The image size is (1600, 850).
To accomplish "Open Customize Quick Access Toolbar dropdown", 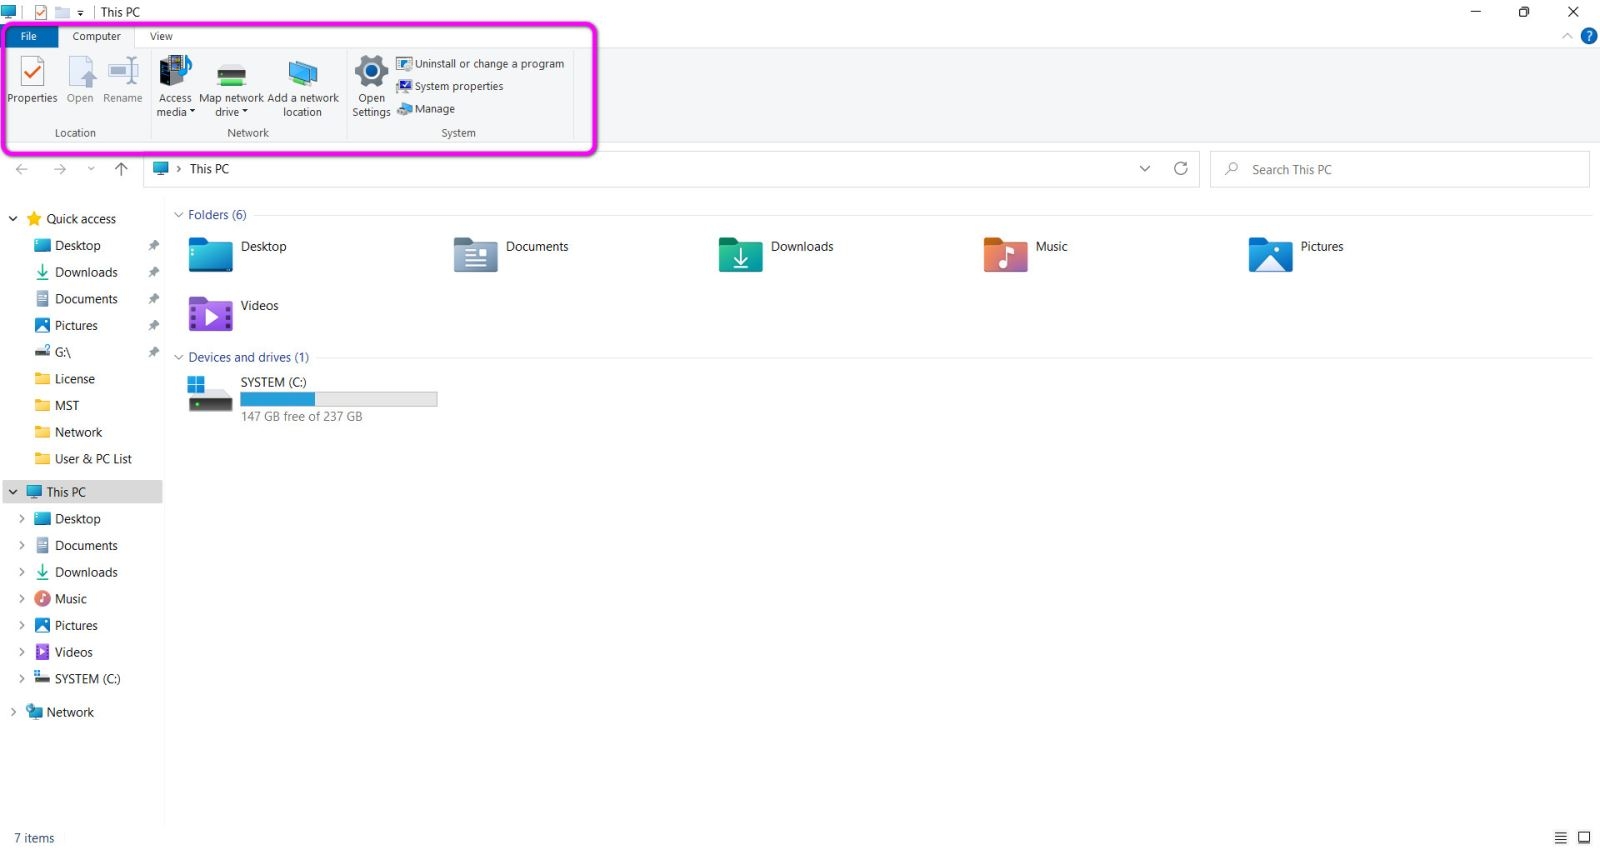I will 80,13.
